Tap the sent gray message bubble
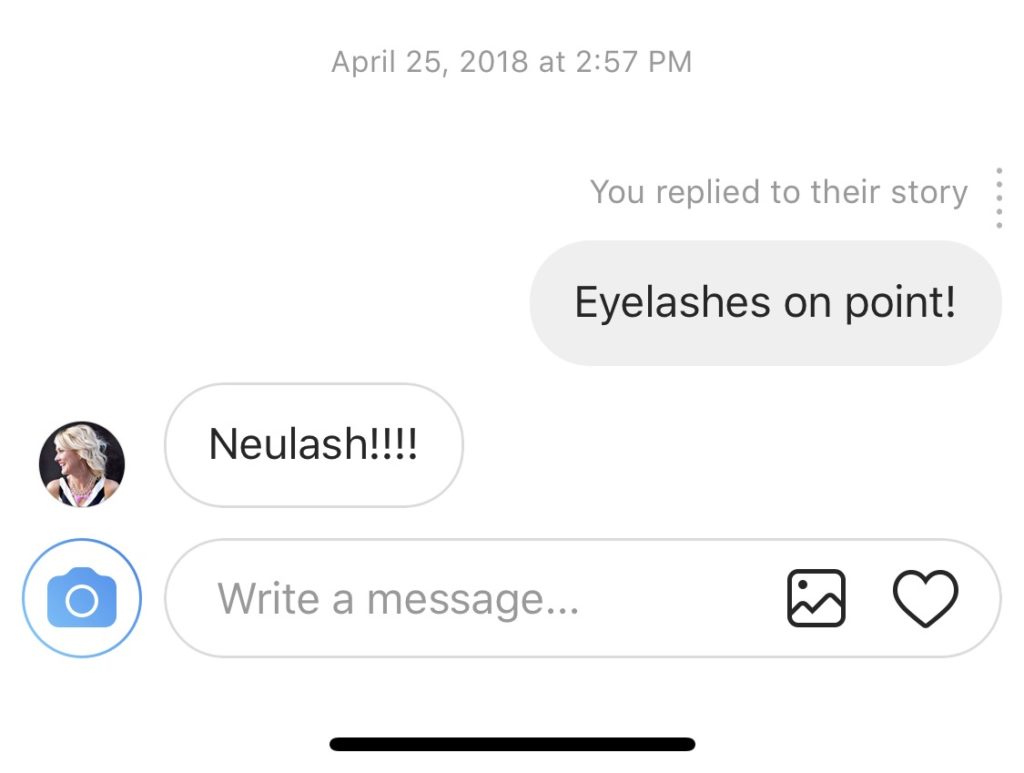1024x773 pixels. [765, 303]
